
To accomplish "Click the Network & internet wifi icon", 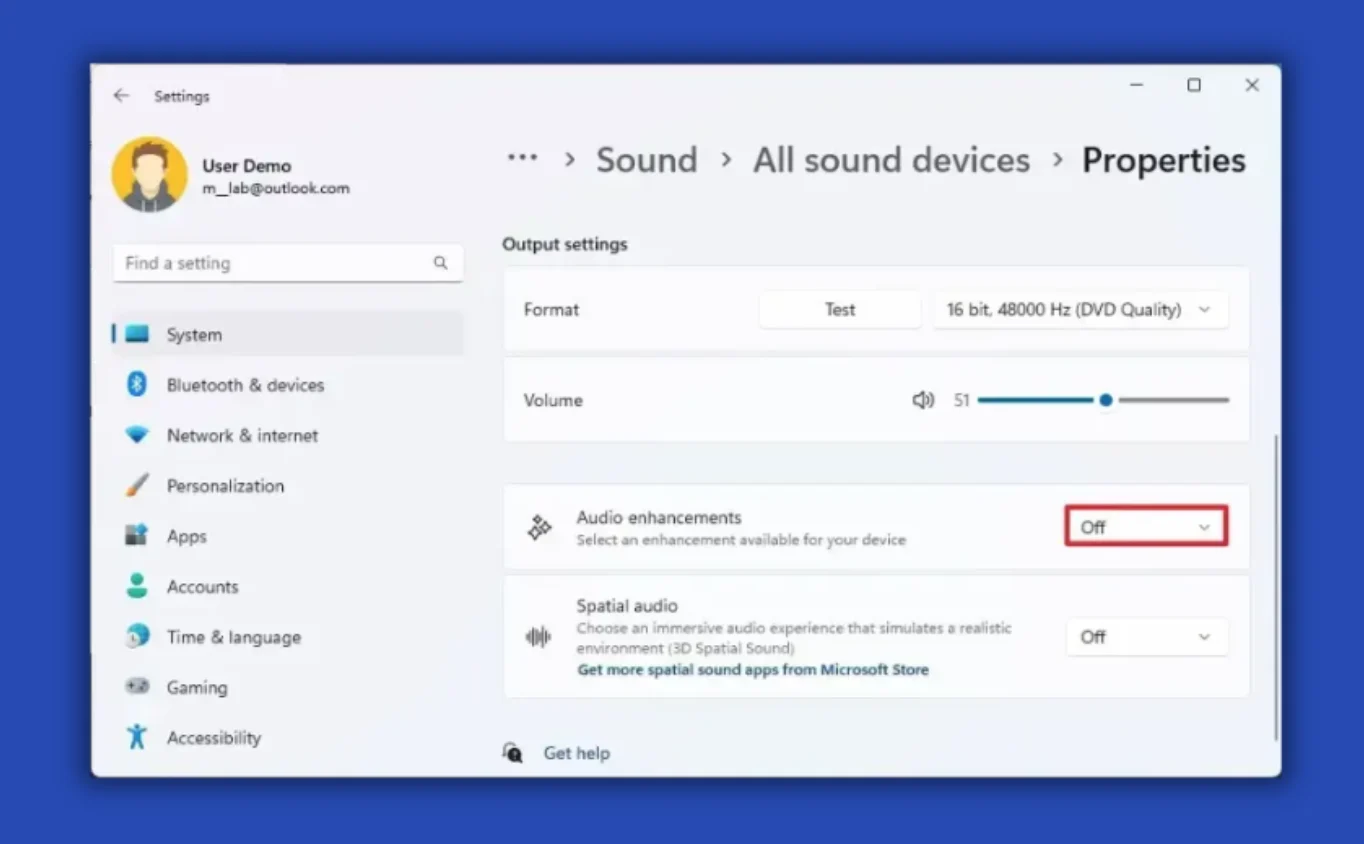I will 136,435.
